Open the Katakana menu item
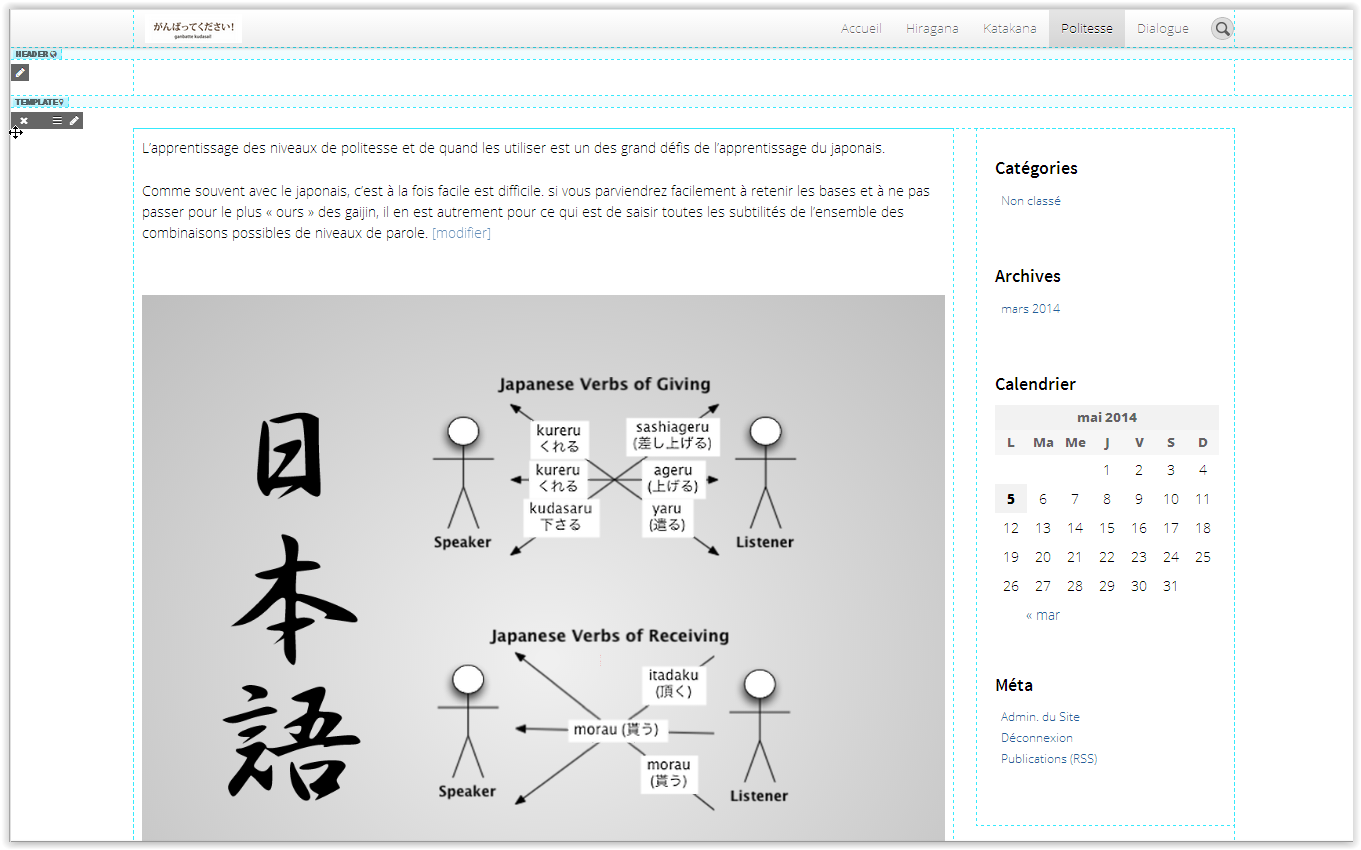 pyautogui.click(x=1009, y=28)
